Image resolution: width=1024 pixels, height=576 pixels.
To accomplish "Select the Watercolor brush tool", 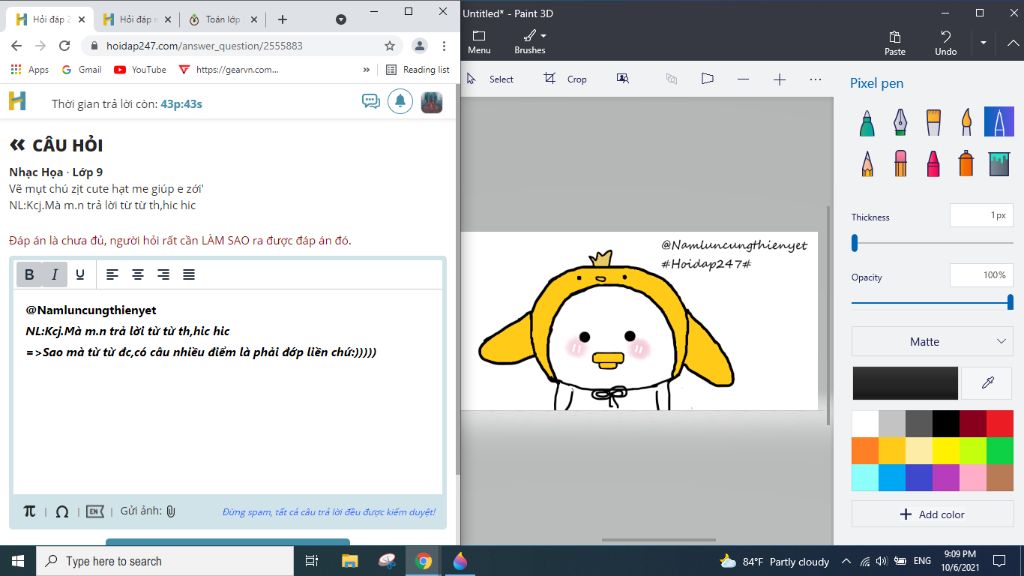I will [x=966, y=122].
